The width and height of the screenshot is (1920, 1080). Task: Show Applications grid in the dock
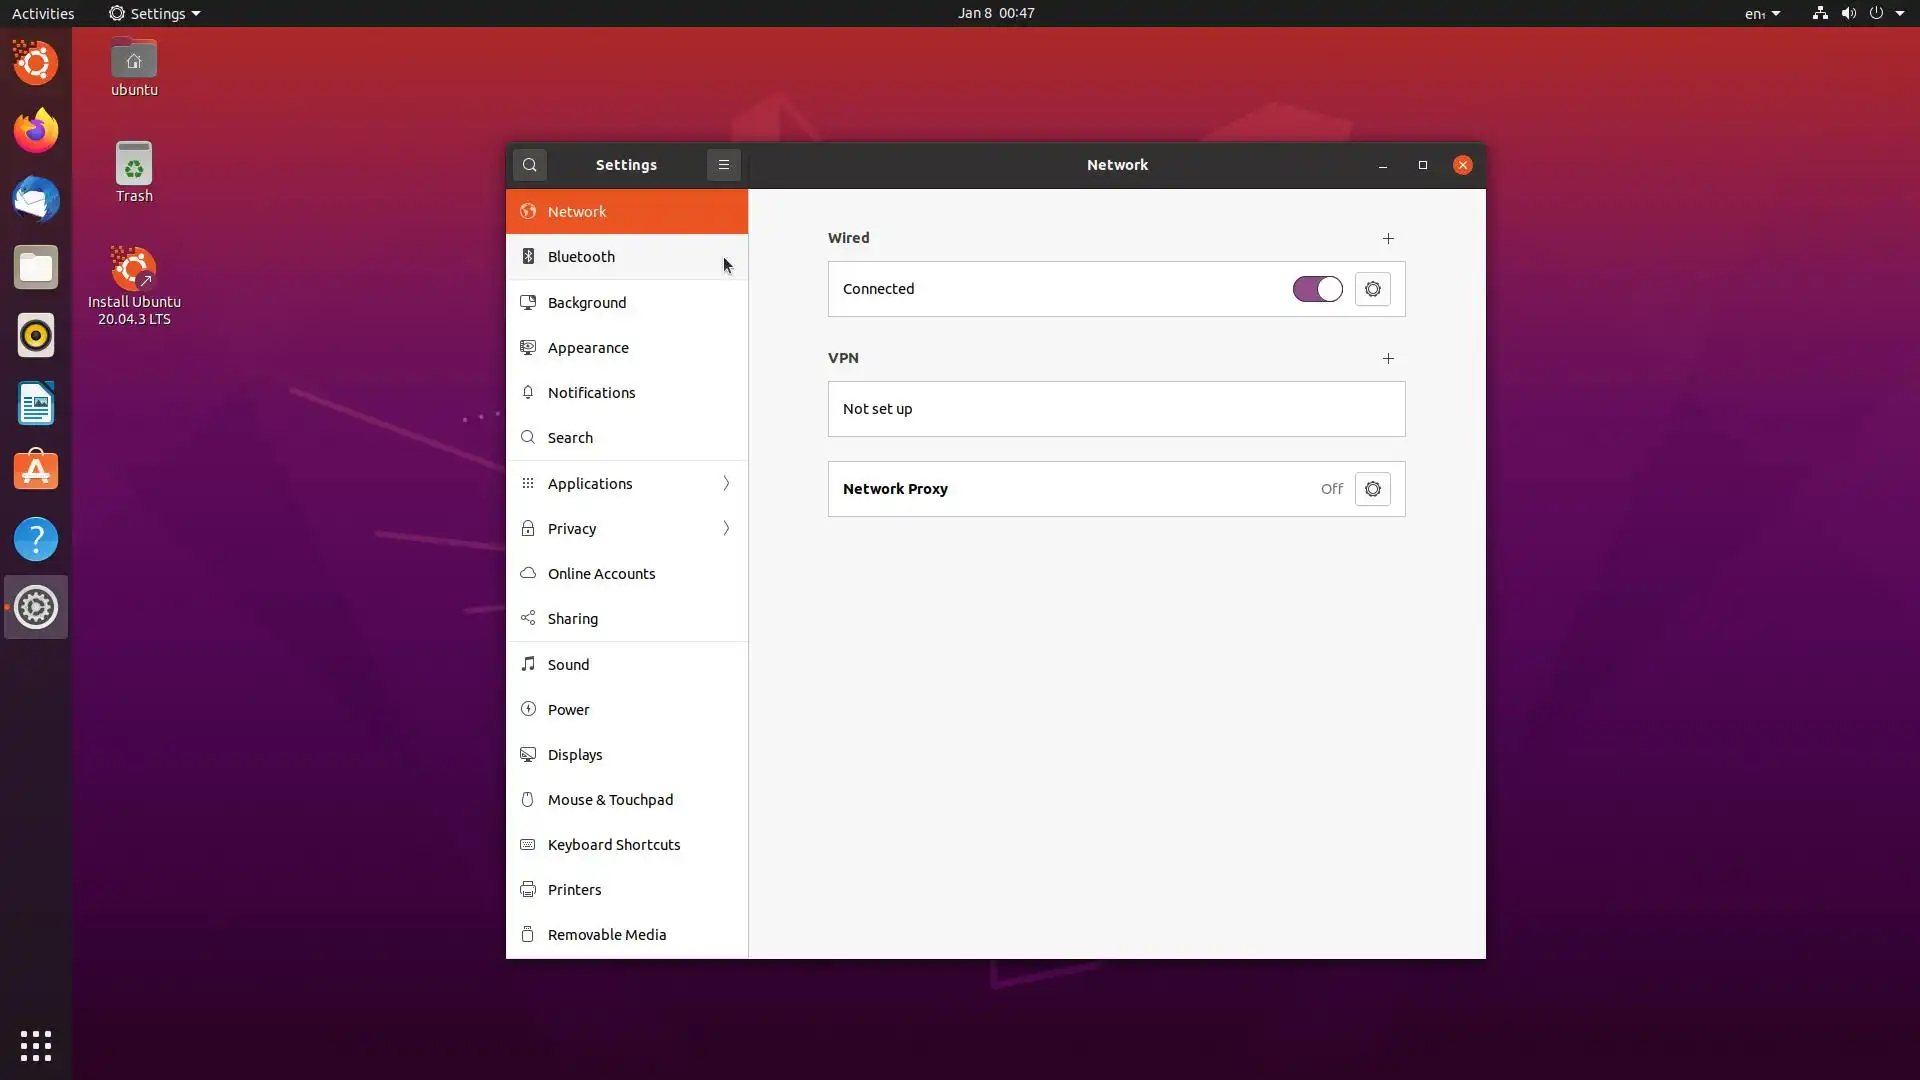coord(36,1046)
